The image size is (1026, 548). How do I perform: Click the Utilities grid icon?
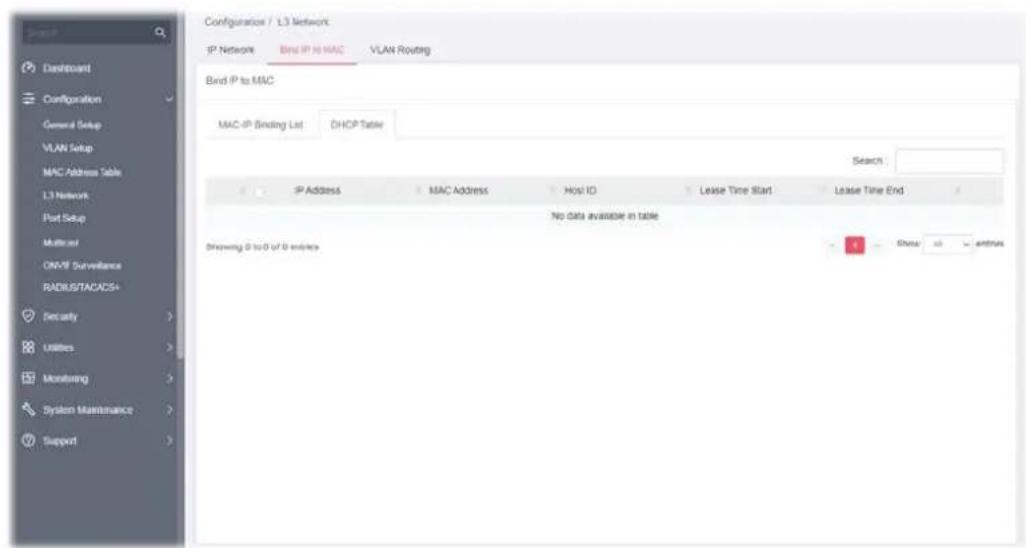tap(28, 347)
